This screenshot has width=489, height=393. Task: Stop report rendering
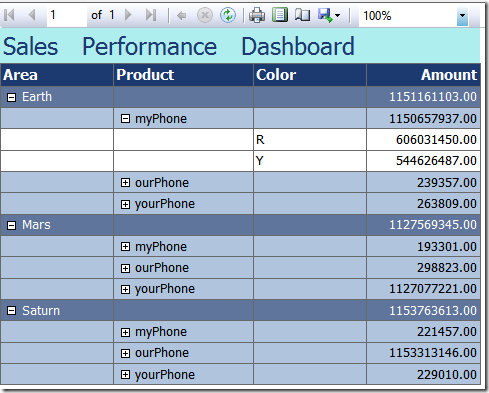205,15
